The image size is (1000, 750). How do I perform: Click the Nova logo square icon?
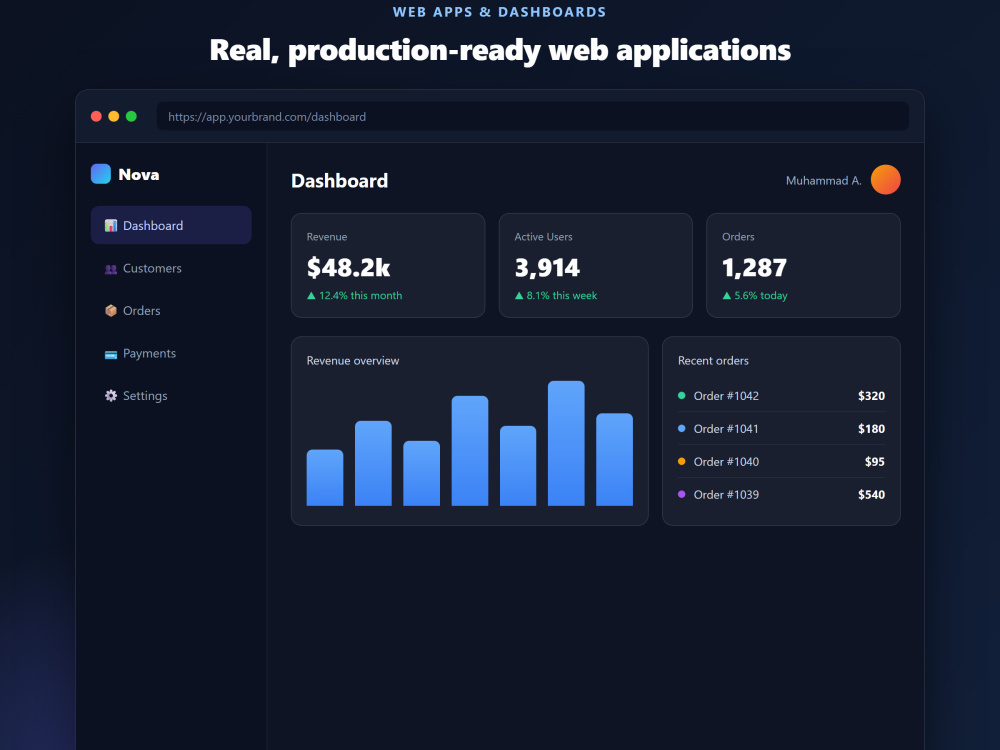tap(101, 174)
